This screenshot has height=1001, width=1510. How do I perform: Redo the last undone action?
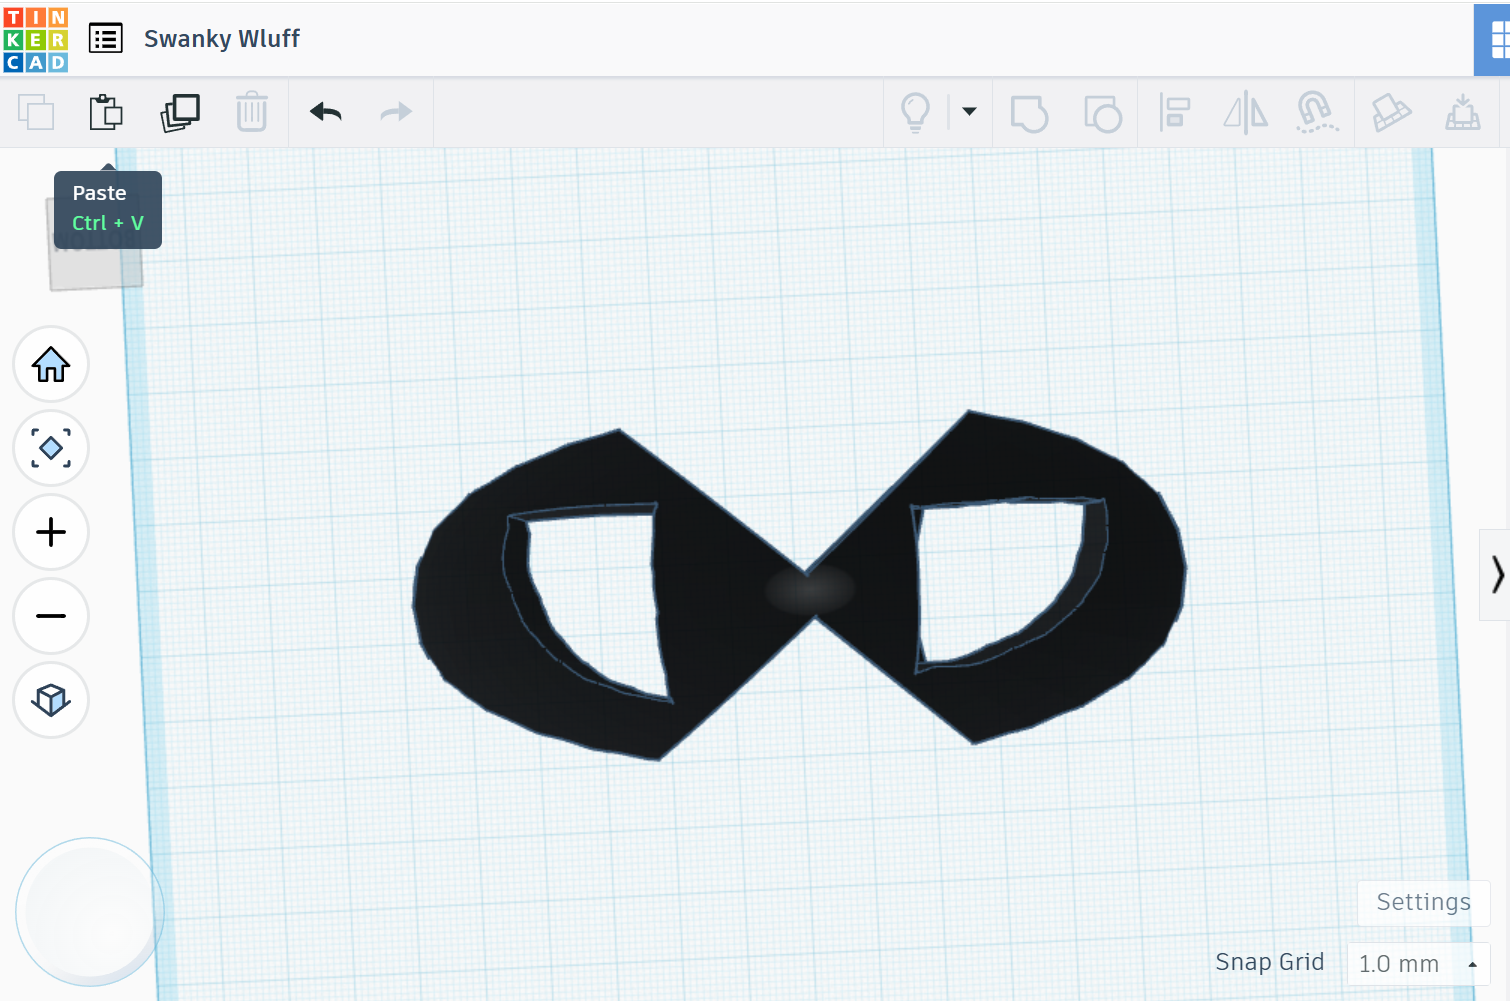396,112
